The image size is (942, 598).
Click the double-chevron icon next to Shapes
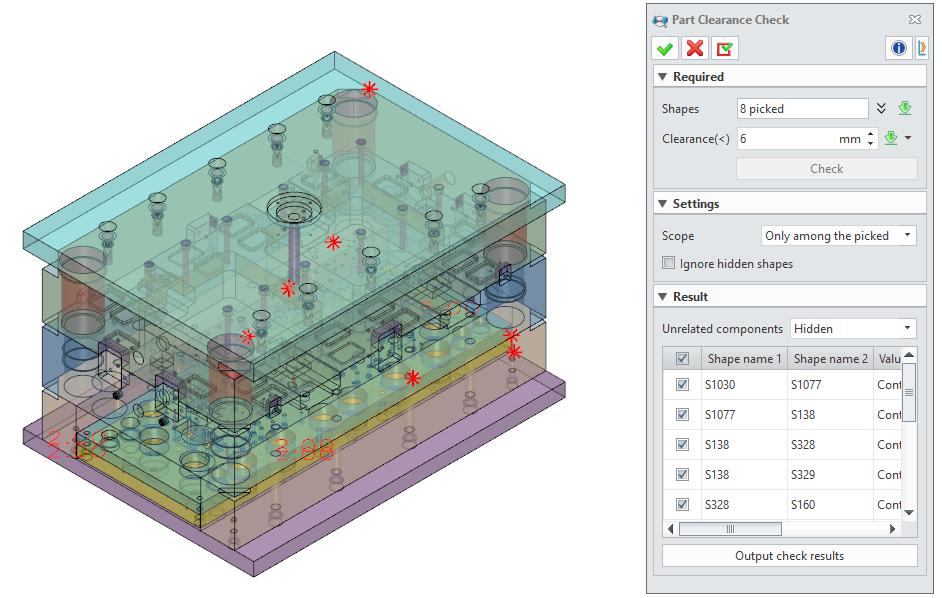(x=881, y=109)
